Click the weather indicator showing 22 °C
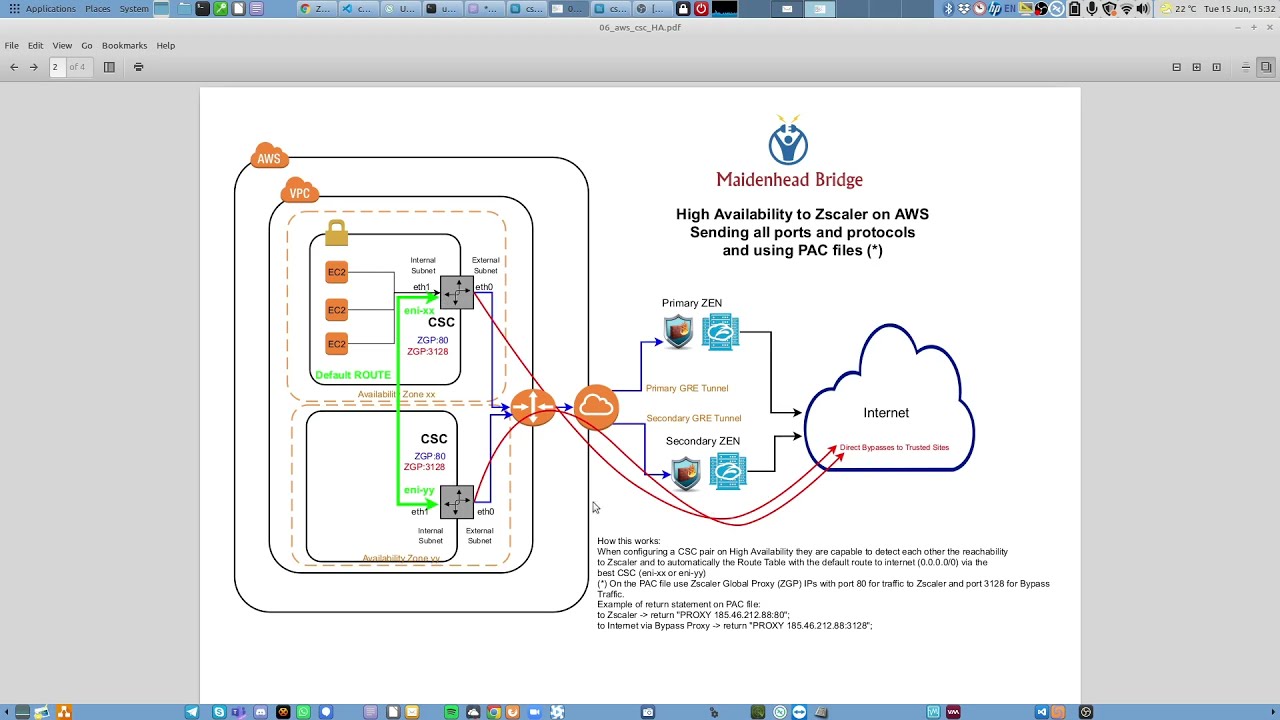The width and height of the screenshot is (1280, 720). tap(1176, 9)
